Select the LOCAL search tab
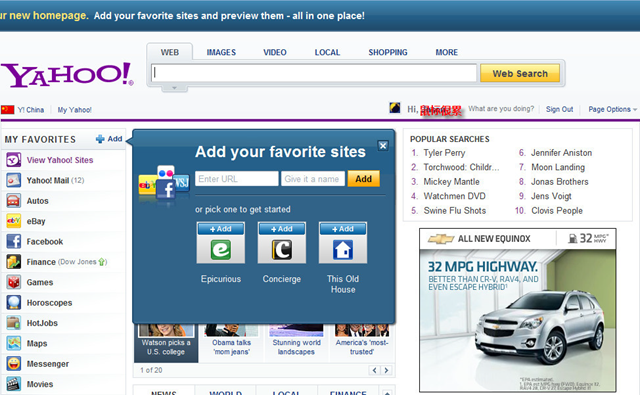The height and width of the screenshot is (395, 640). [x=327, y=52]
